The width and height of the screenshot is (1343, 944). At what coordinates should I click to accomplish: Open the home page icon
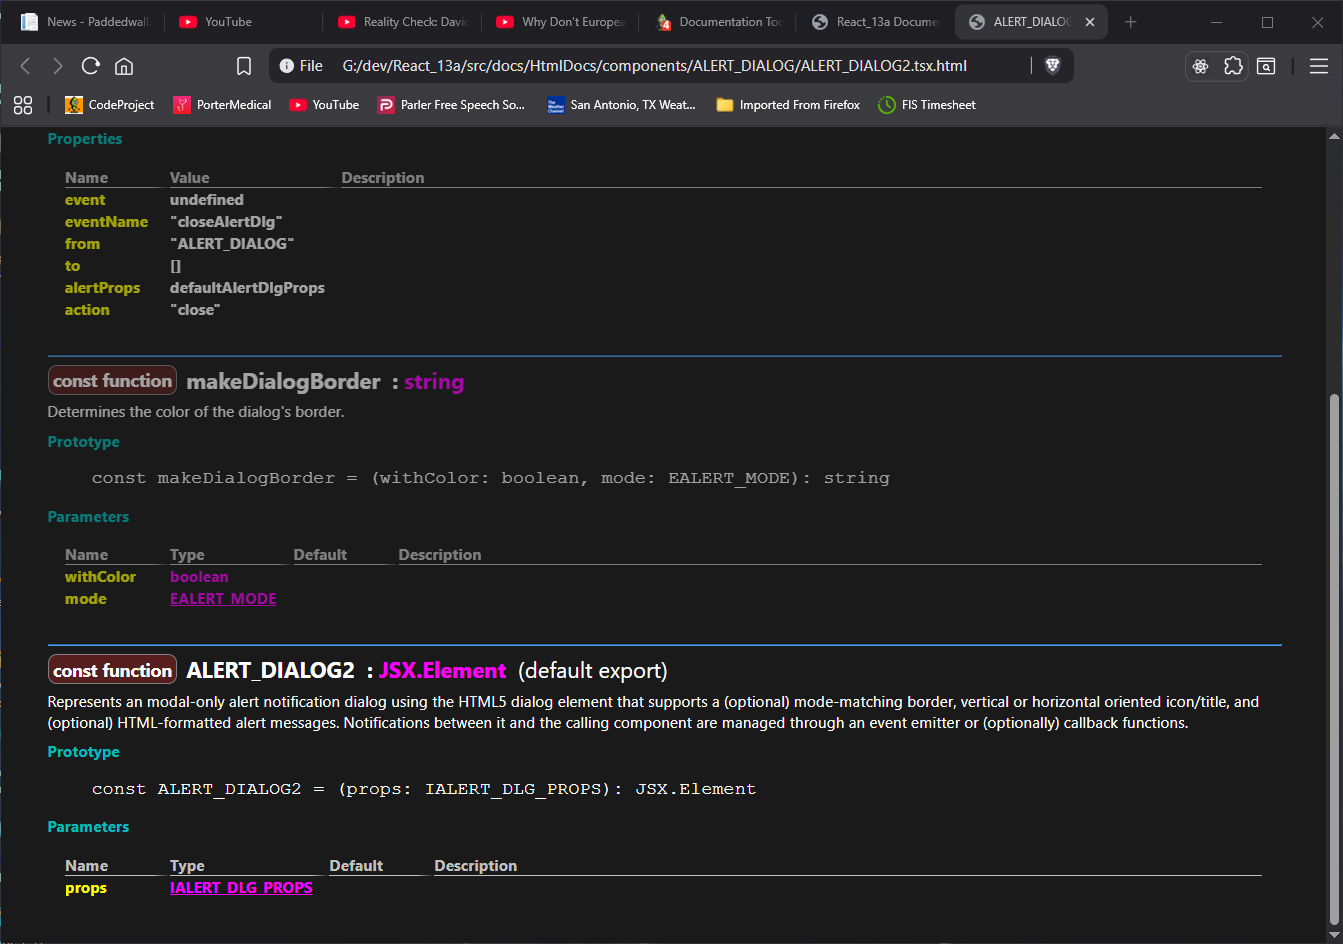124,66
